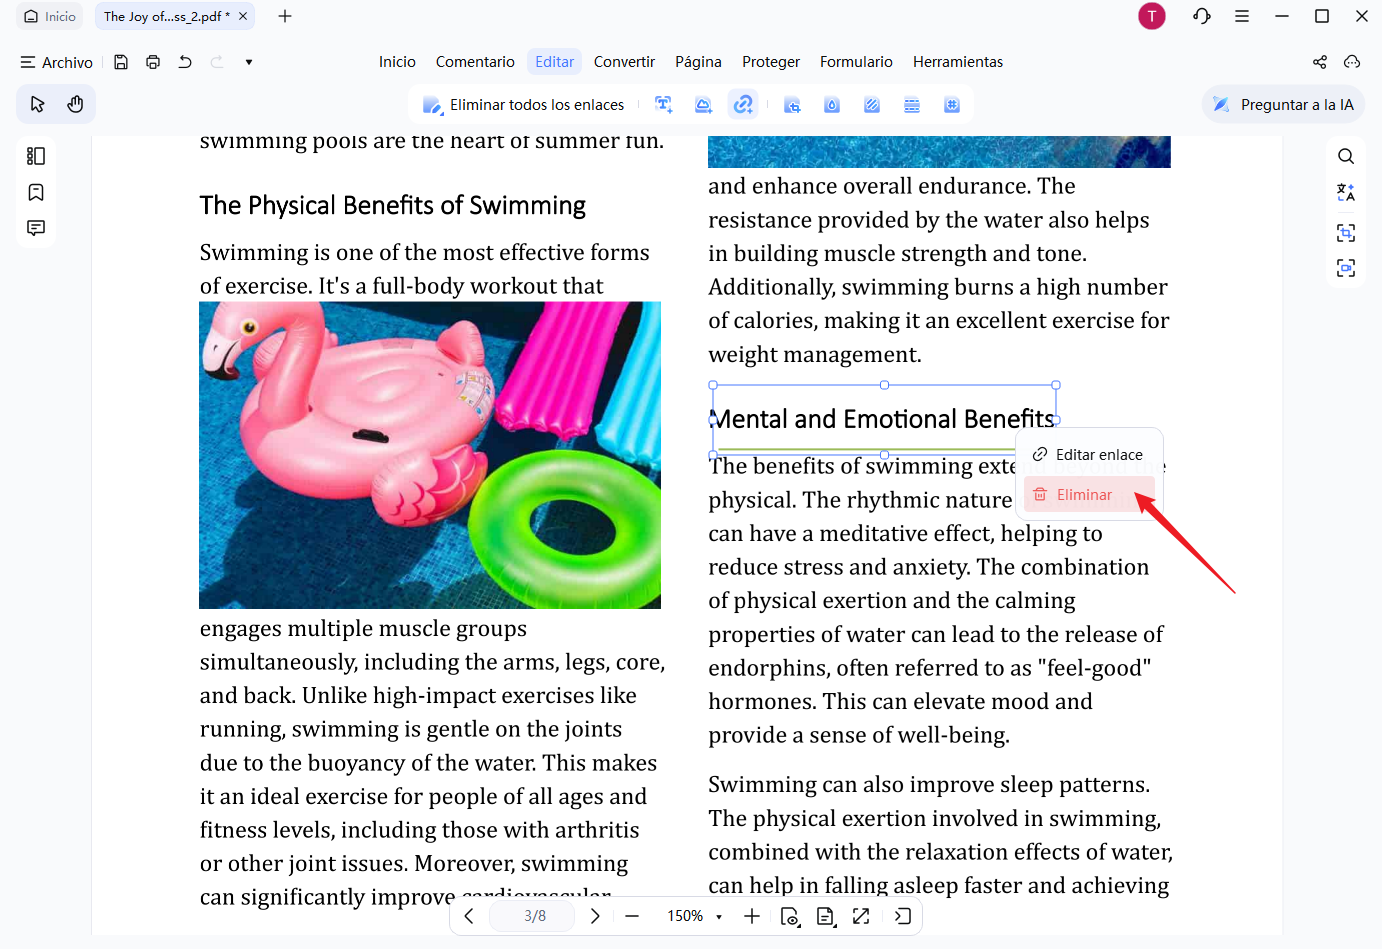Enter full screen view mode
Viewport: 1382px width, 949px height.
(861, 916)
